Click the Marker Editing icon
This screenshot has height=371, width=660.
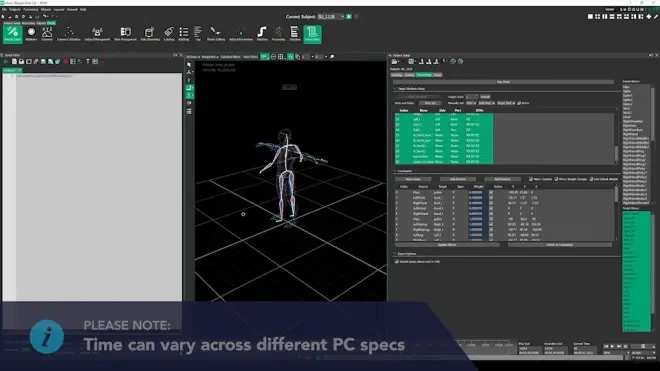216,34
